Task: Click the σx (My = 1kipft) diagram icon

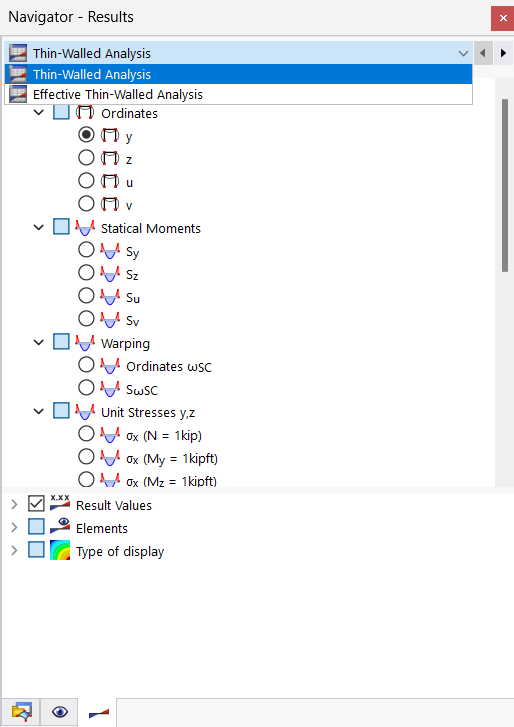Action: 110,458
